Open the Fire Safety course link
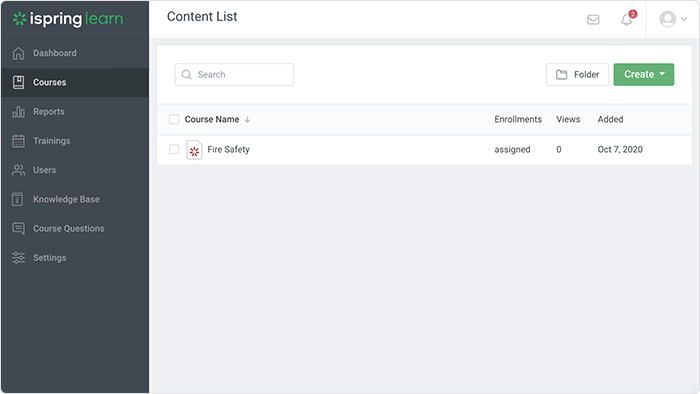The image size is (700, 394). tap(228, 149)
